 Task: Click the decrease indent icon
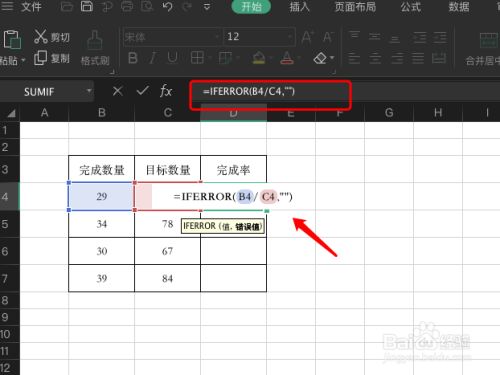(x=419, y=37)
